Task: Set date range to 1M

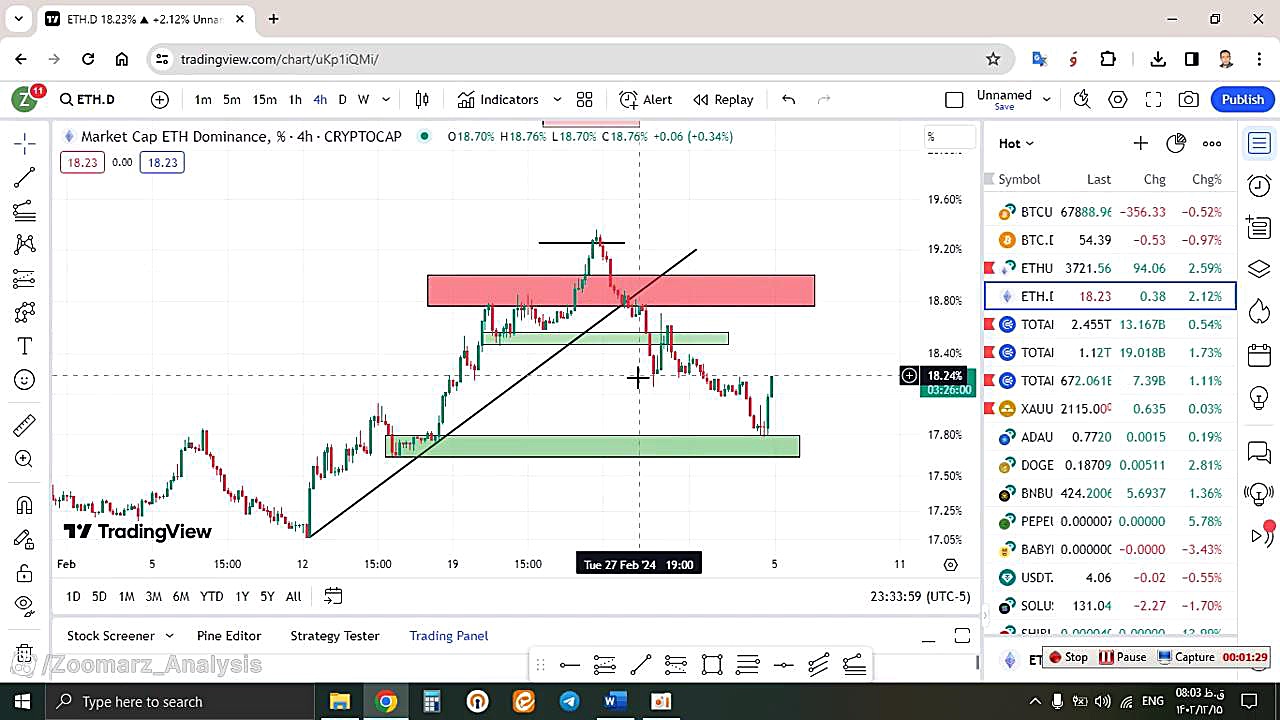Action: point(126,596)
